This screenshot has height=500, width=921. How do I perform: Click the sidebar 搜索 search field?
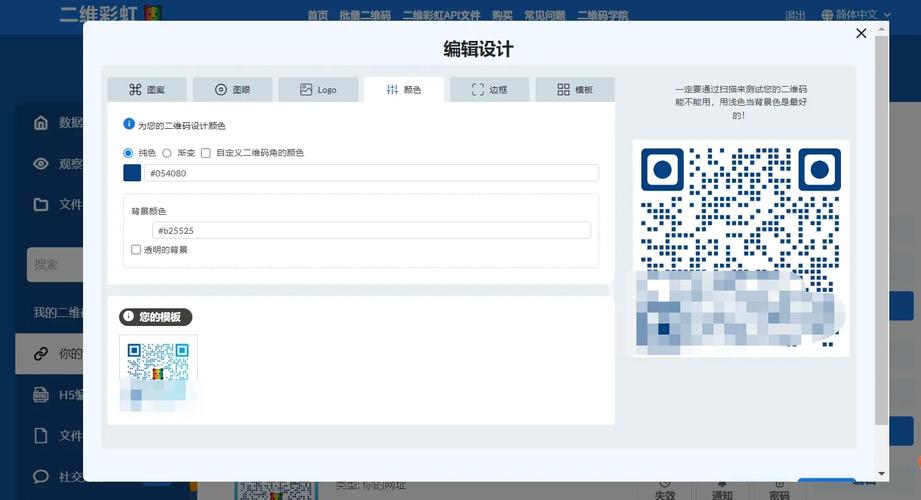tap(55, 265)
